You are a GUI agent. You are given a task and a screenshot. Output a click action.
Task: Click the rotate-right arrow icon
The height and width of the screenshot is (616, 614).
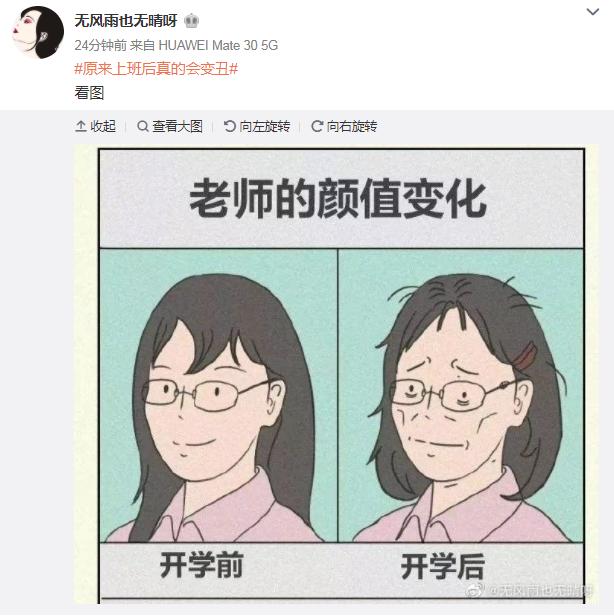tap(317, 126)
